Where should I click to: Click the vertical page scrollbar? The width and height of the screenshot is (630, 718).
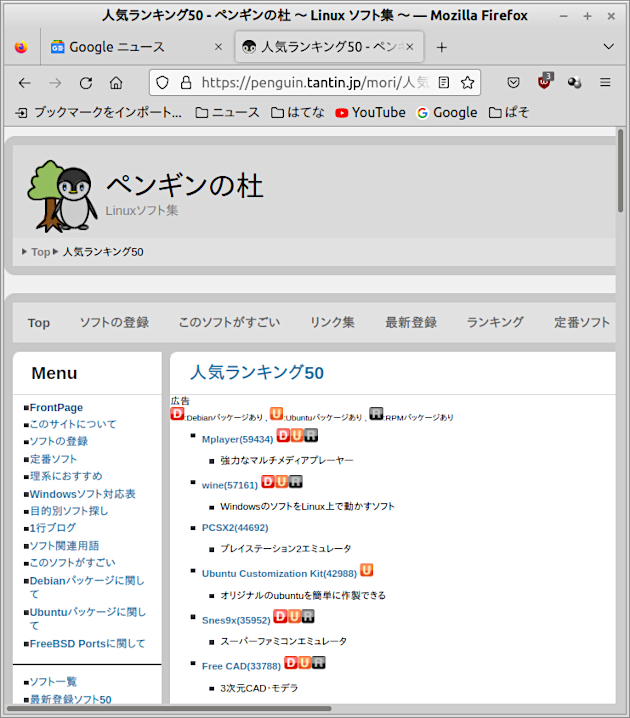tap(621, 170)
